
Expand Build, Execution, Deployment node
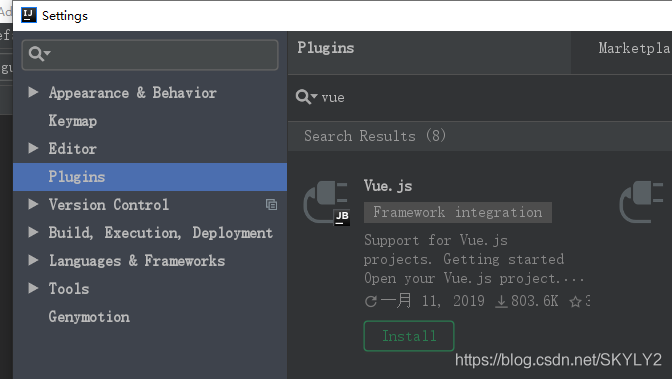(33, 232)
